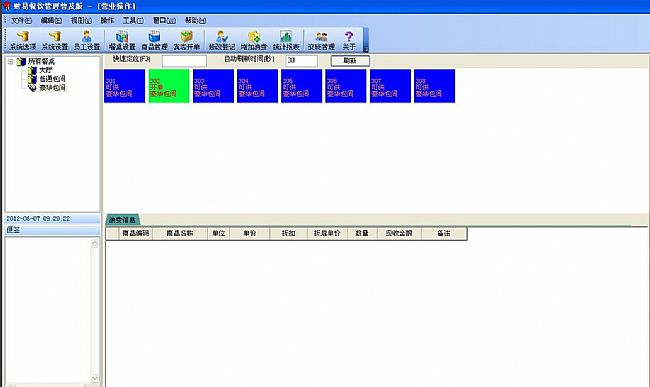Open the 工具(T) menu
Viewport: 650px width, 387px height.
(x=133, y=20)
